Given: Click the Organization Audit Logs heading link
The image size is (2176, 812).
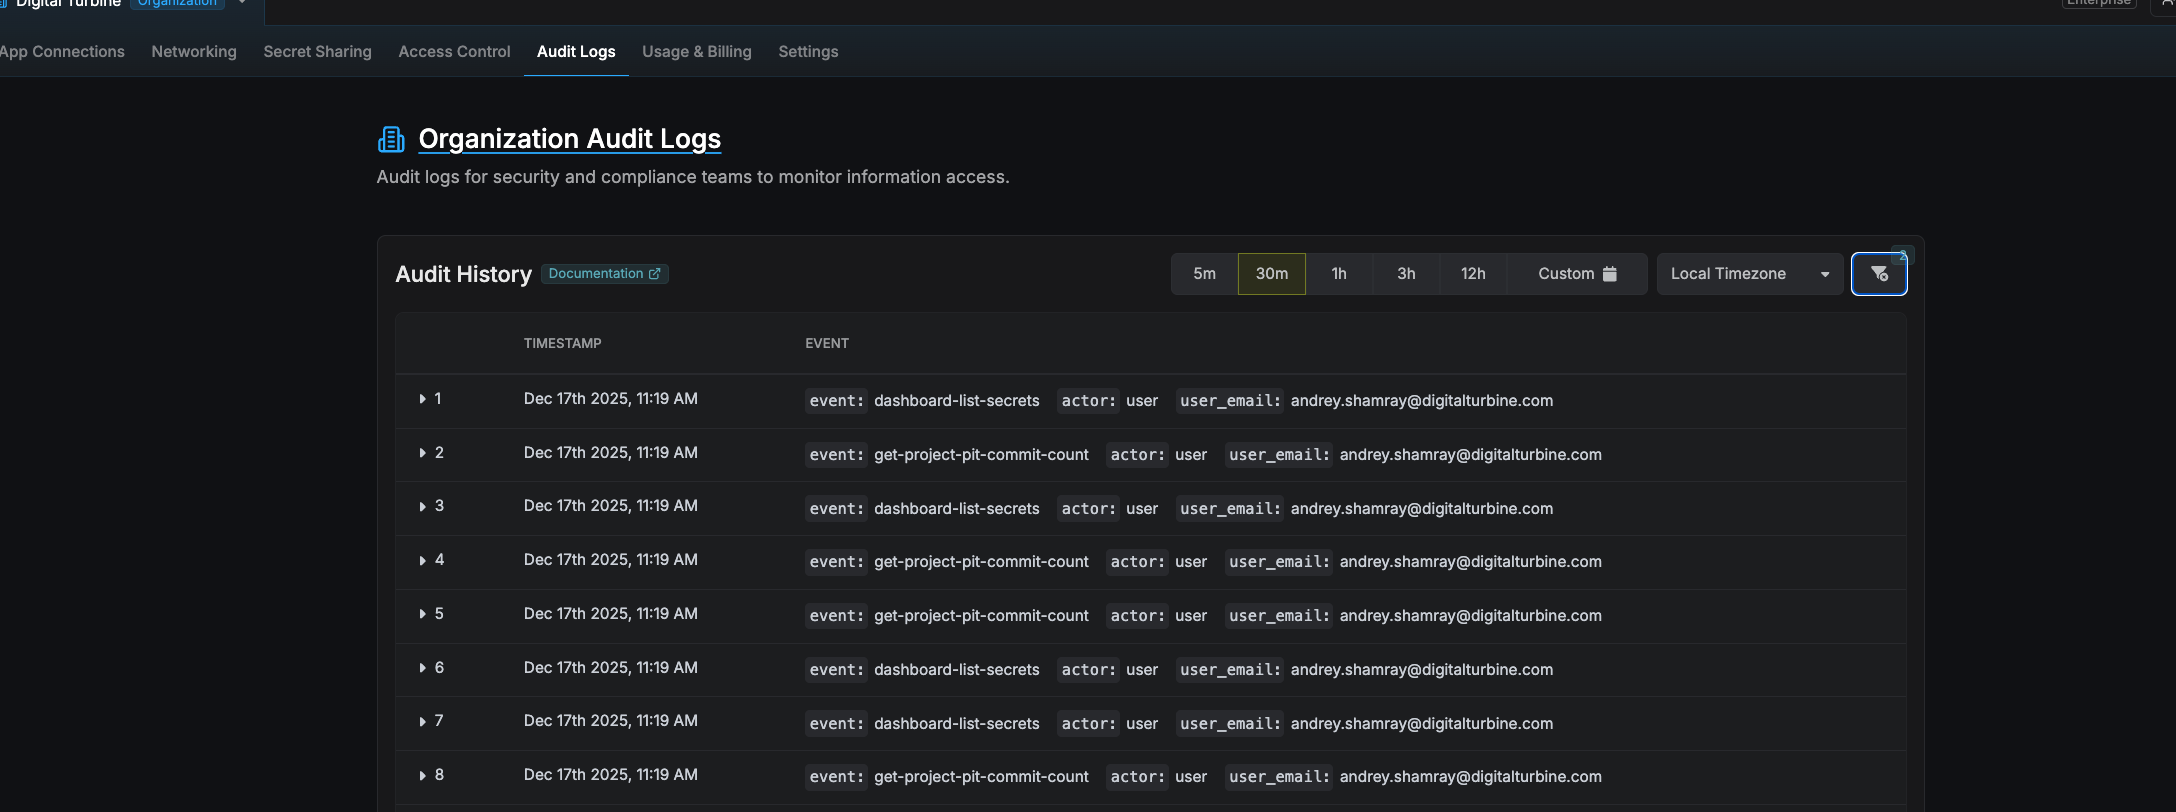Looking at the screenshot, I should pos(569,139).
